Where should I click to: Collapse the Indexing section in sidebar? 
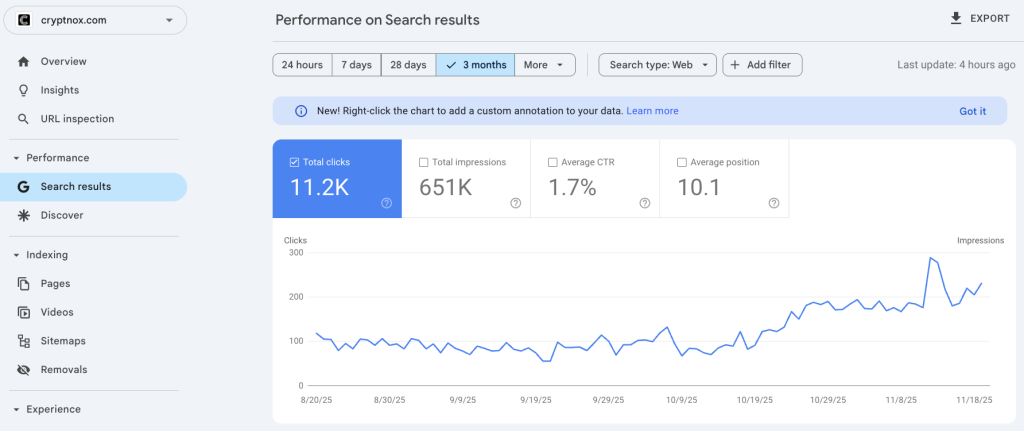(x=17, y=255)
